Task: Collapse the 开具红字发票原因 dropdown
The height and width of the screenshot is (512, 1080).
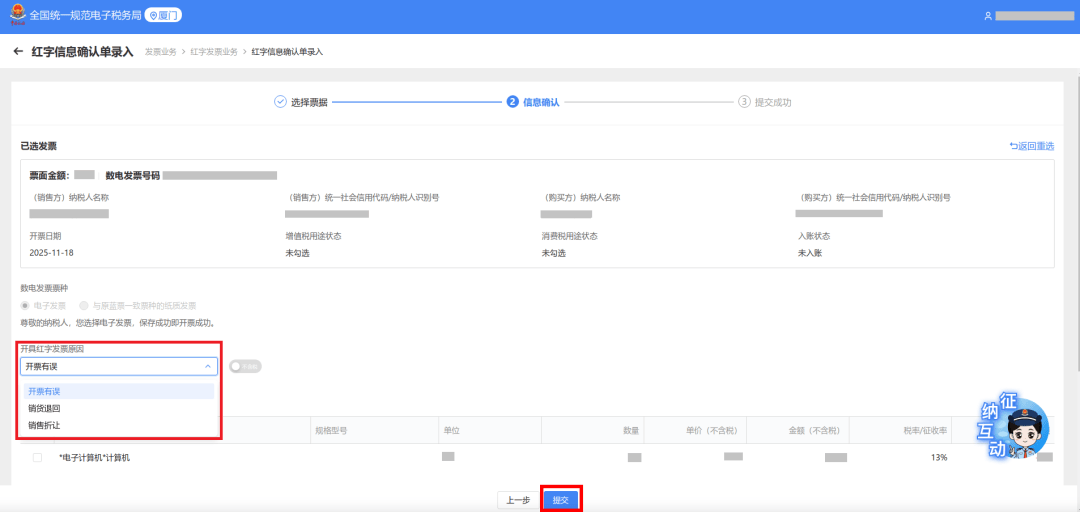Action: pyautogui.click(x=208, y=367)
